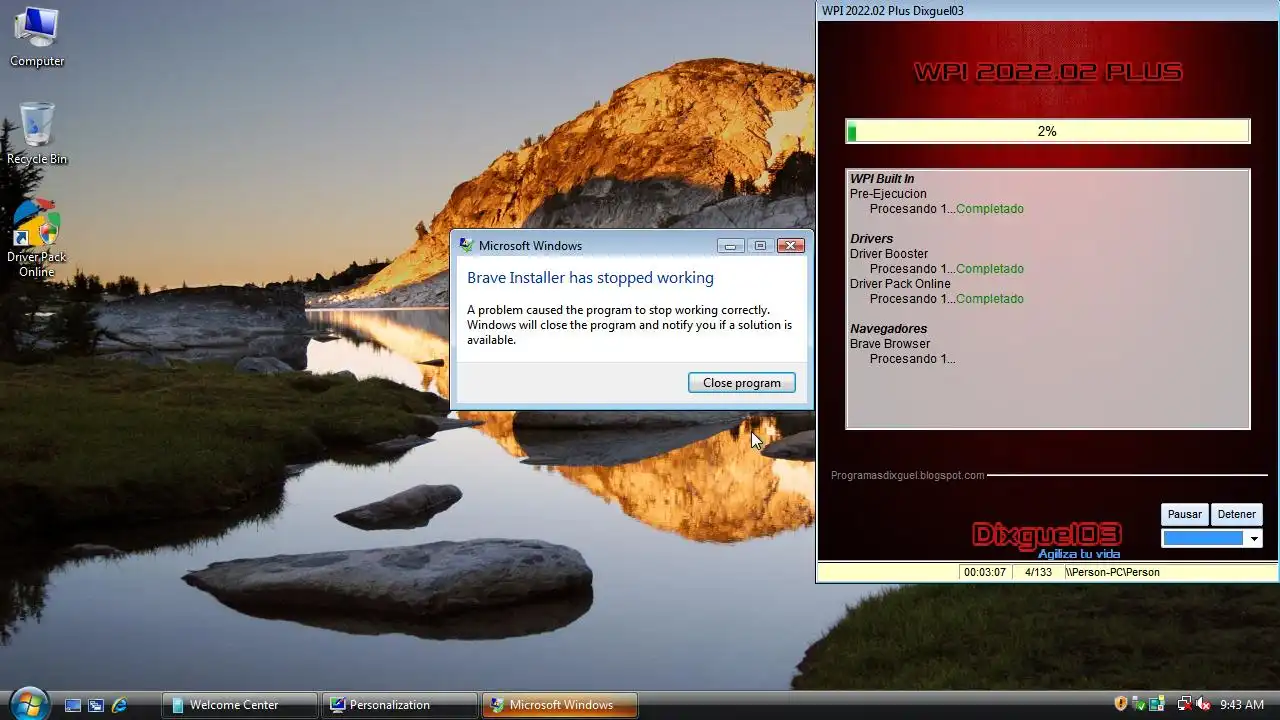Click the taskbar clock showing 9:43 AM
The width and height of the screenshot is (1280, 720).
pyautogui.click(x=1242, y=705)
